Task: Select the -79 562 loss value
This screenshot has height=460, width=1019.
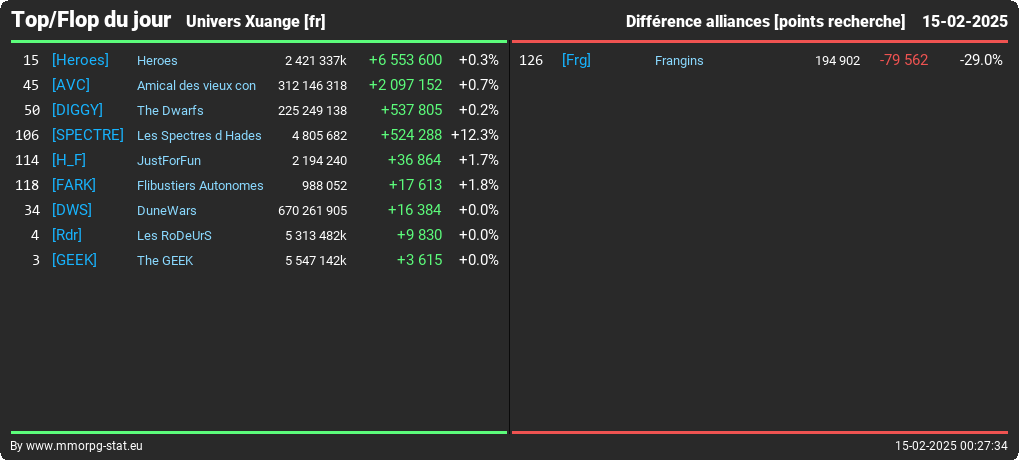Action: [x=904, y=60]
